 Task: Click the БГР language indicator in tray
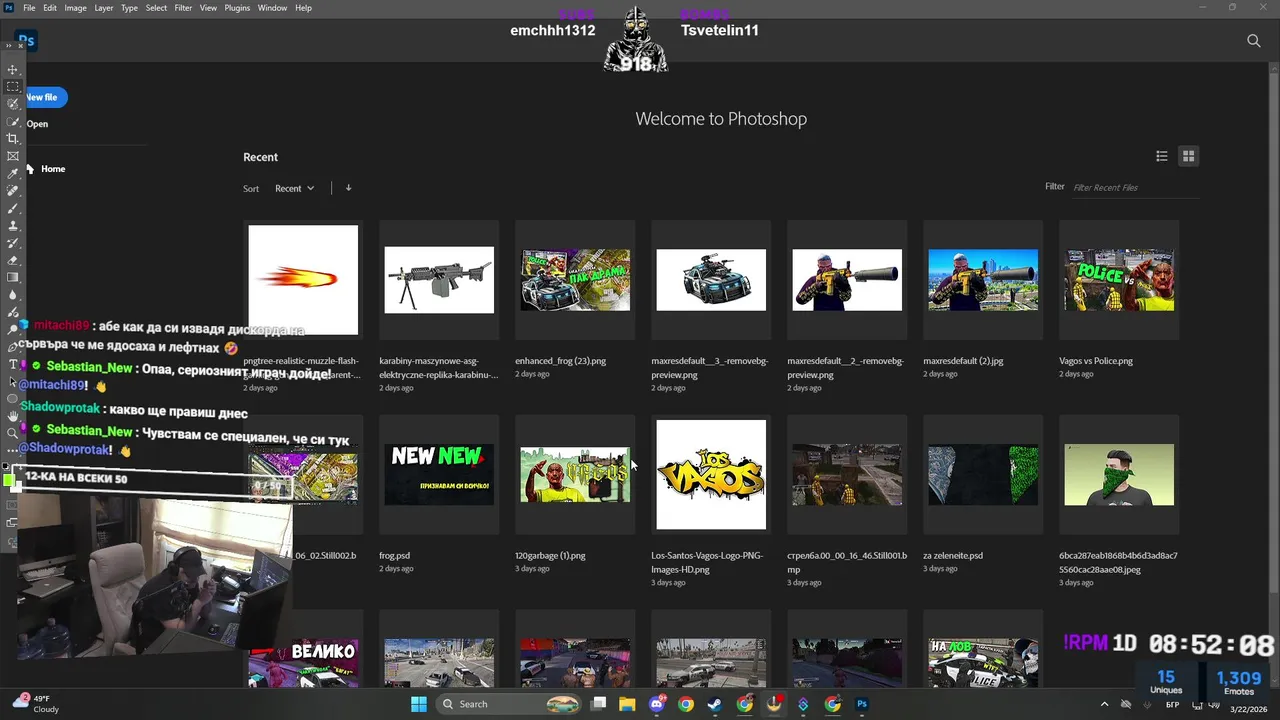pyautogui.click(x=1172, y=704)
